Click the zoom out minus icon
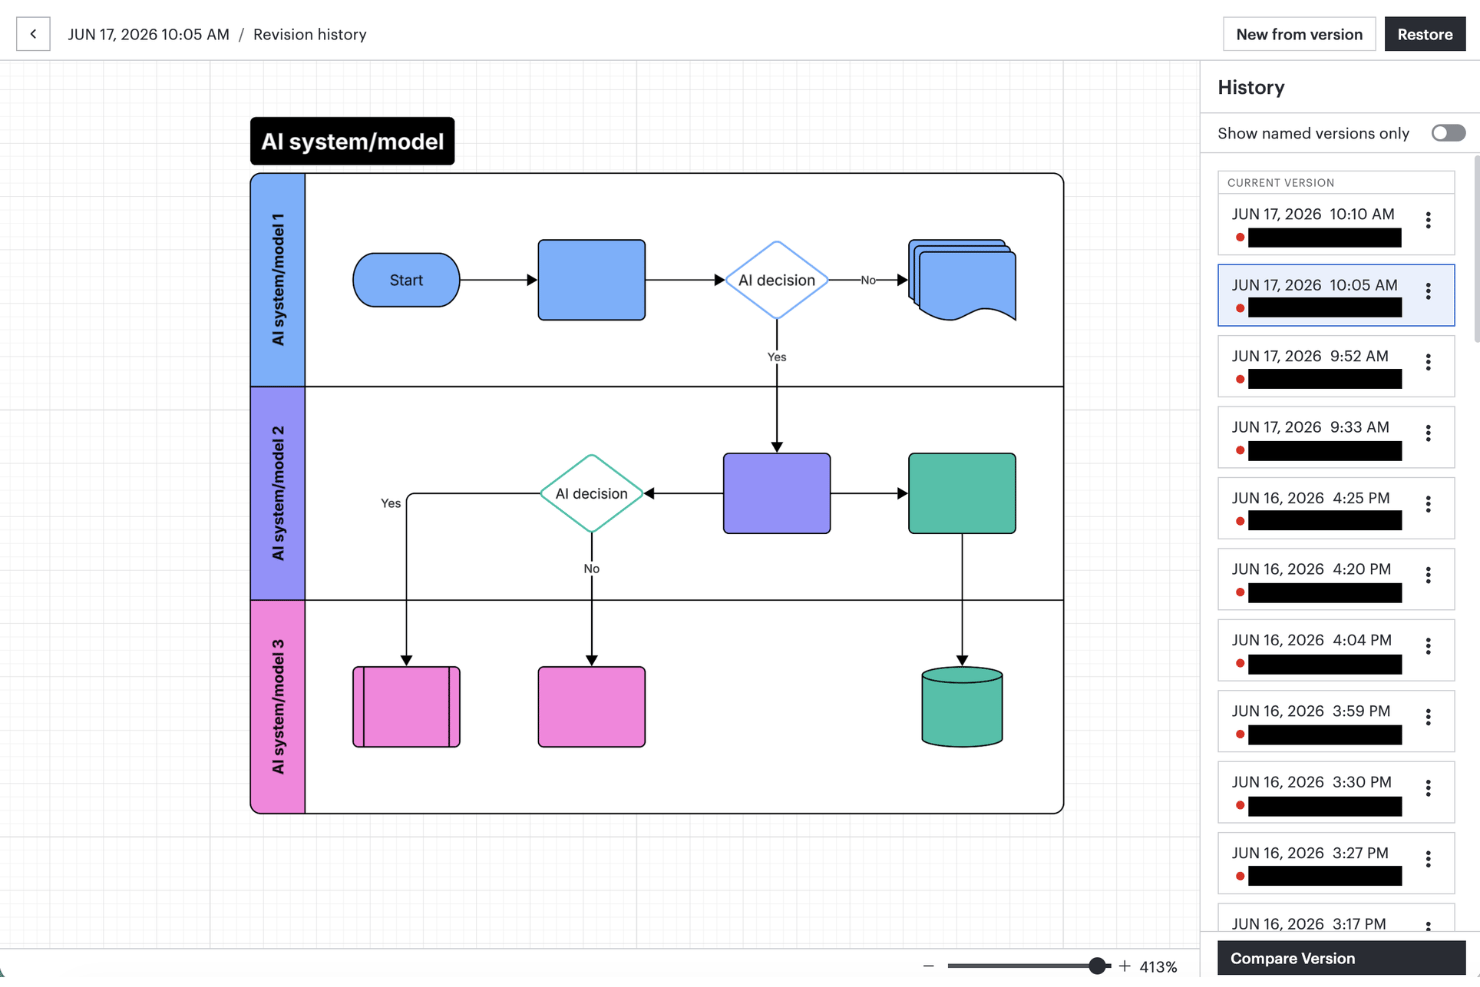 (928, 966)
